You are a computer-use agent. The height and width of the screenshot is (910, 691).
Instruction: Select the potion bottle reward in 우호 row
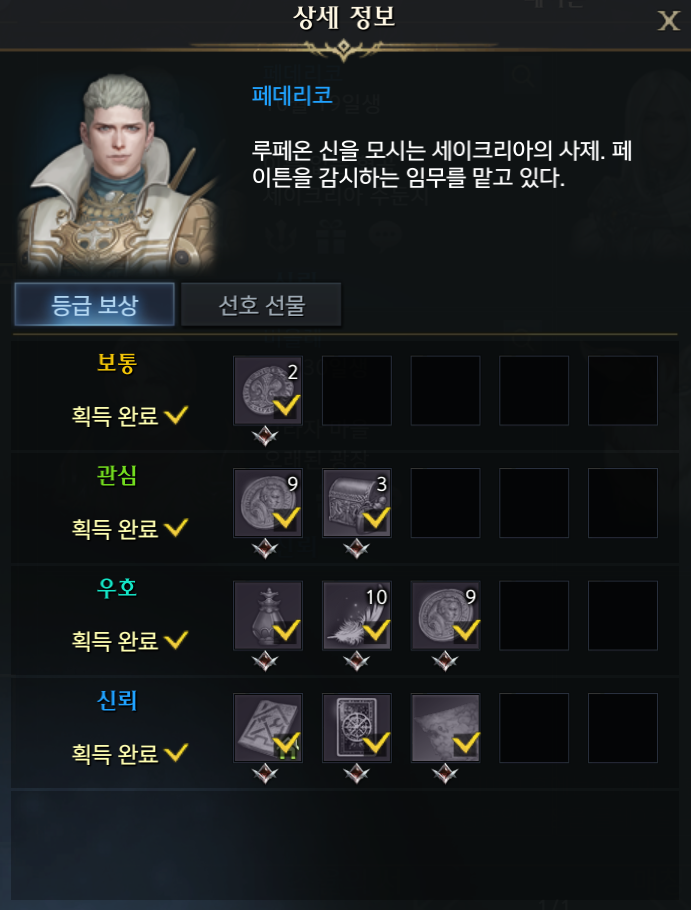point(267,615)
